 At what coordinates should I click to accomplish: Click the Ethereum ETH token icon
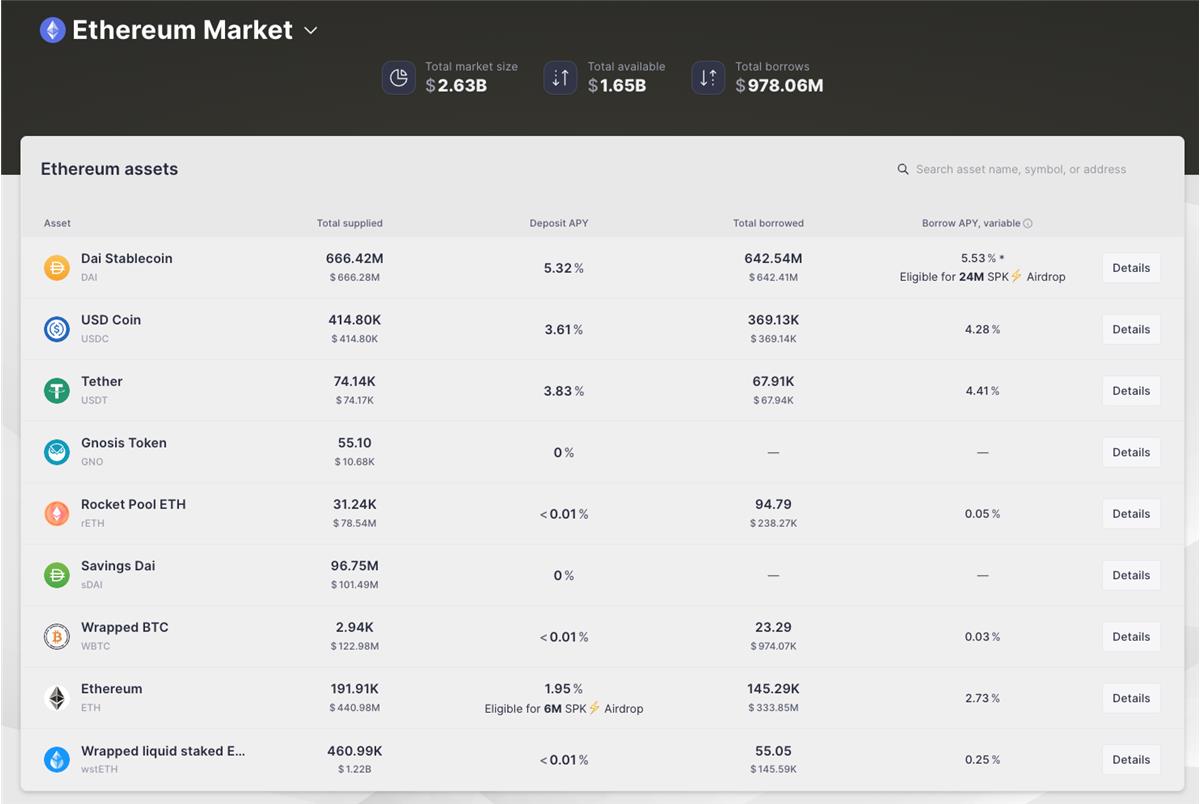pyautogui.click(x=57, y=698)
